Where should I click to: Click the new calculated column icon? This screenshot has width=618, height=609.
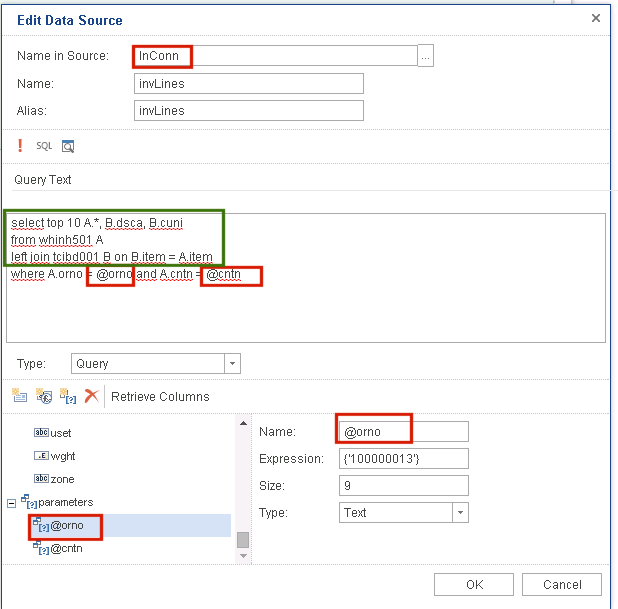pyautogui.click(x=44, y=396)
